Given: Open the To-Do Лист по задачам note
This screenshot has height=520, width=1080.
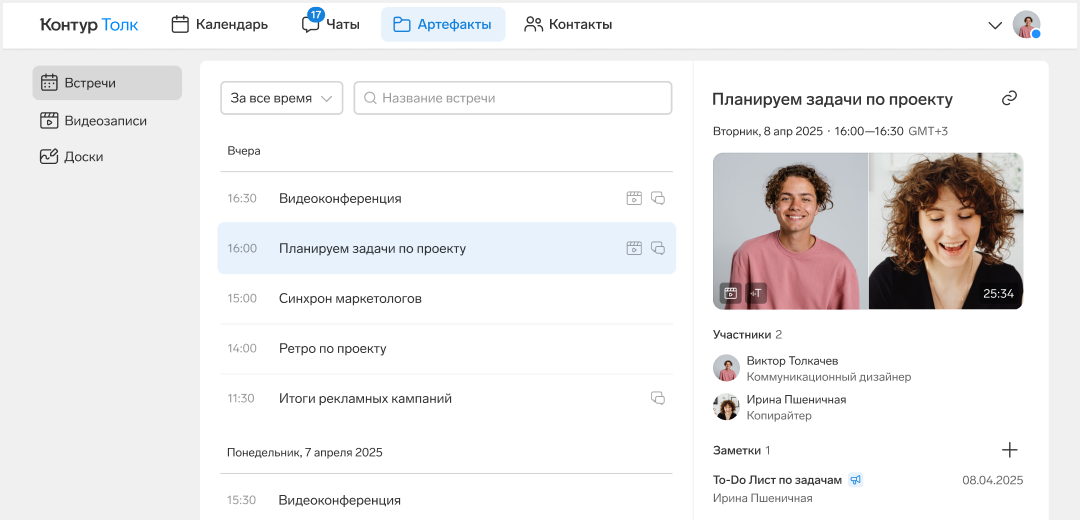Looking at the screenshot, I should [777, 480].
